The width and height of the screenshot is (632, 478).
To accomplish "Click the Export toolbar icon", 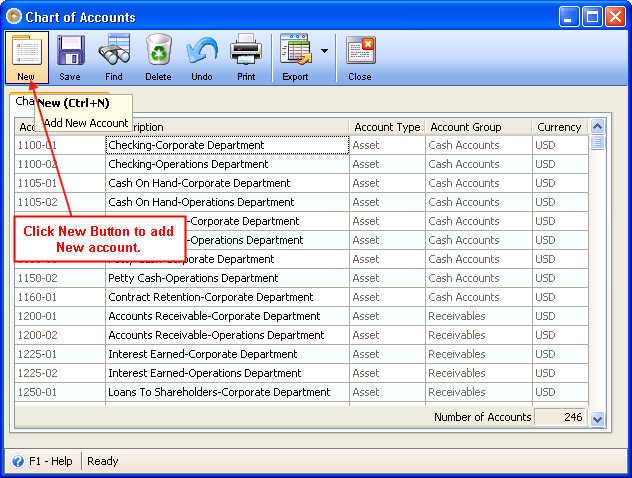I will tap(295, 50).
